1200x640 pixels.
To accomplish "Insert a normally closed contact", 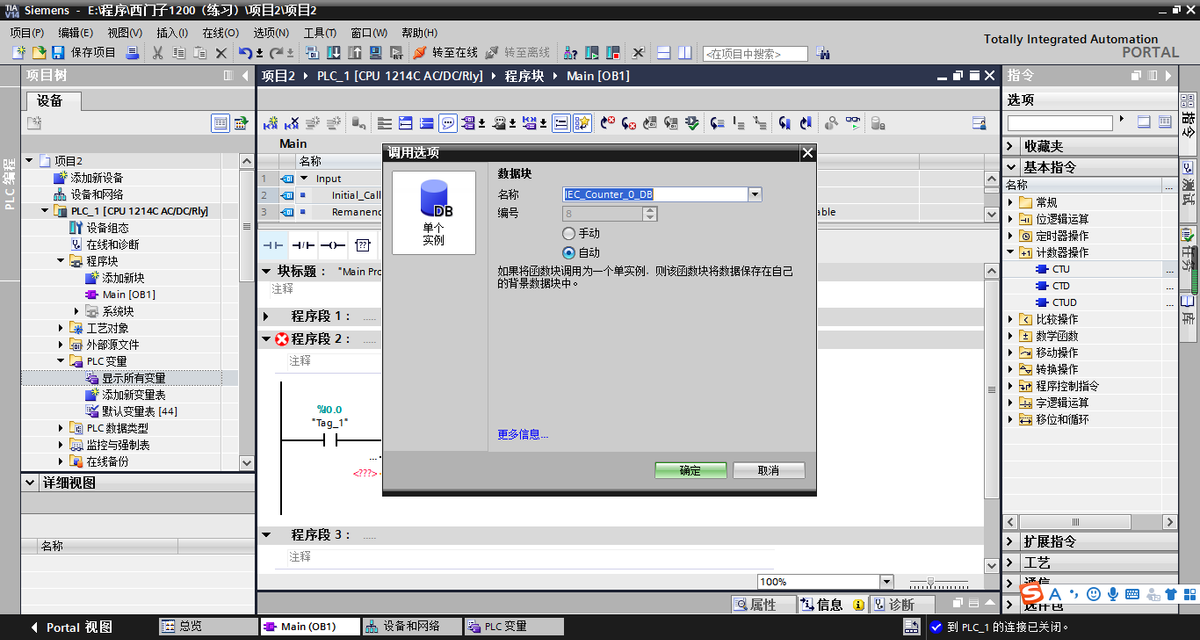I will click(x=303, y=245).
